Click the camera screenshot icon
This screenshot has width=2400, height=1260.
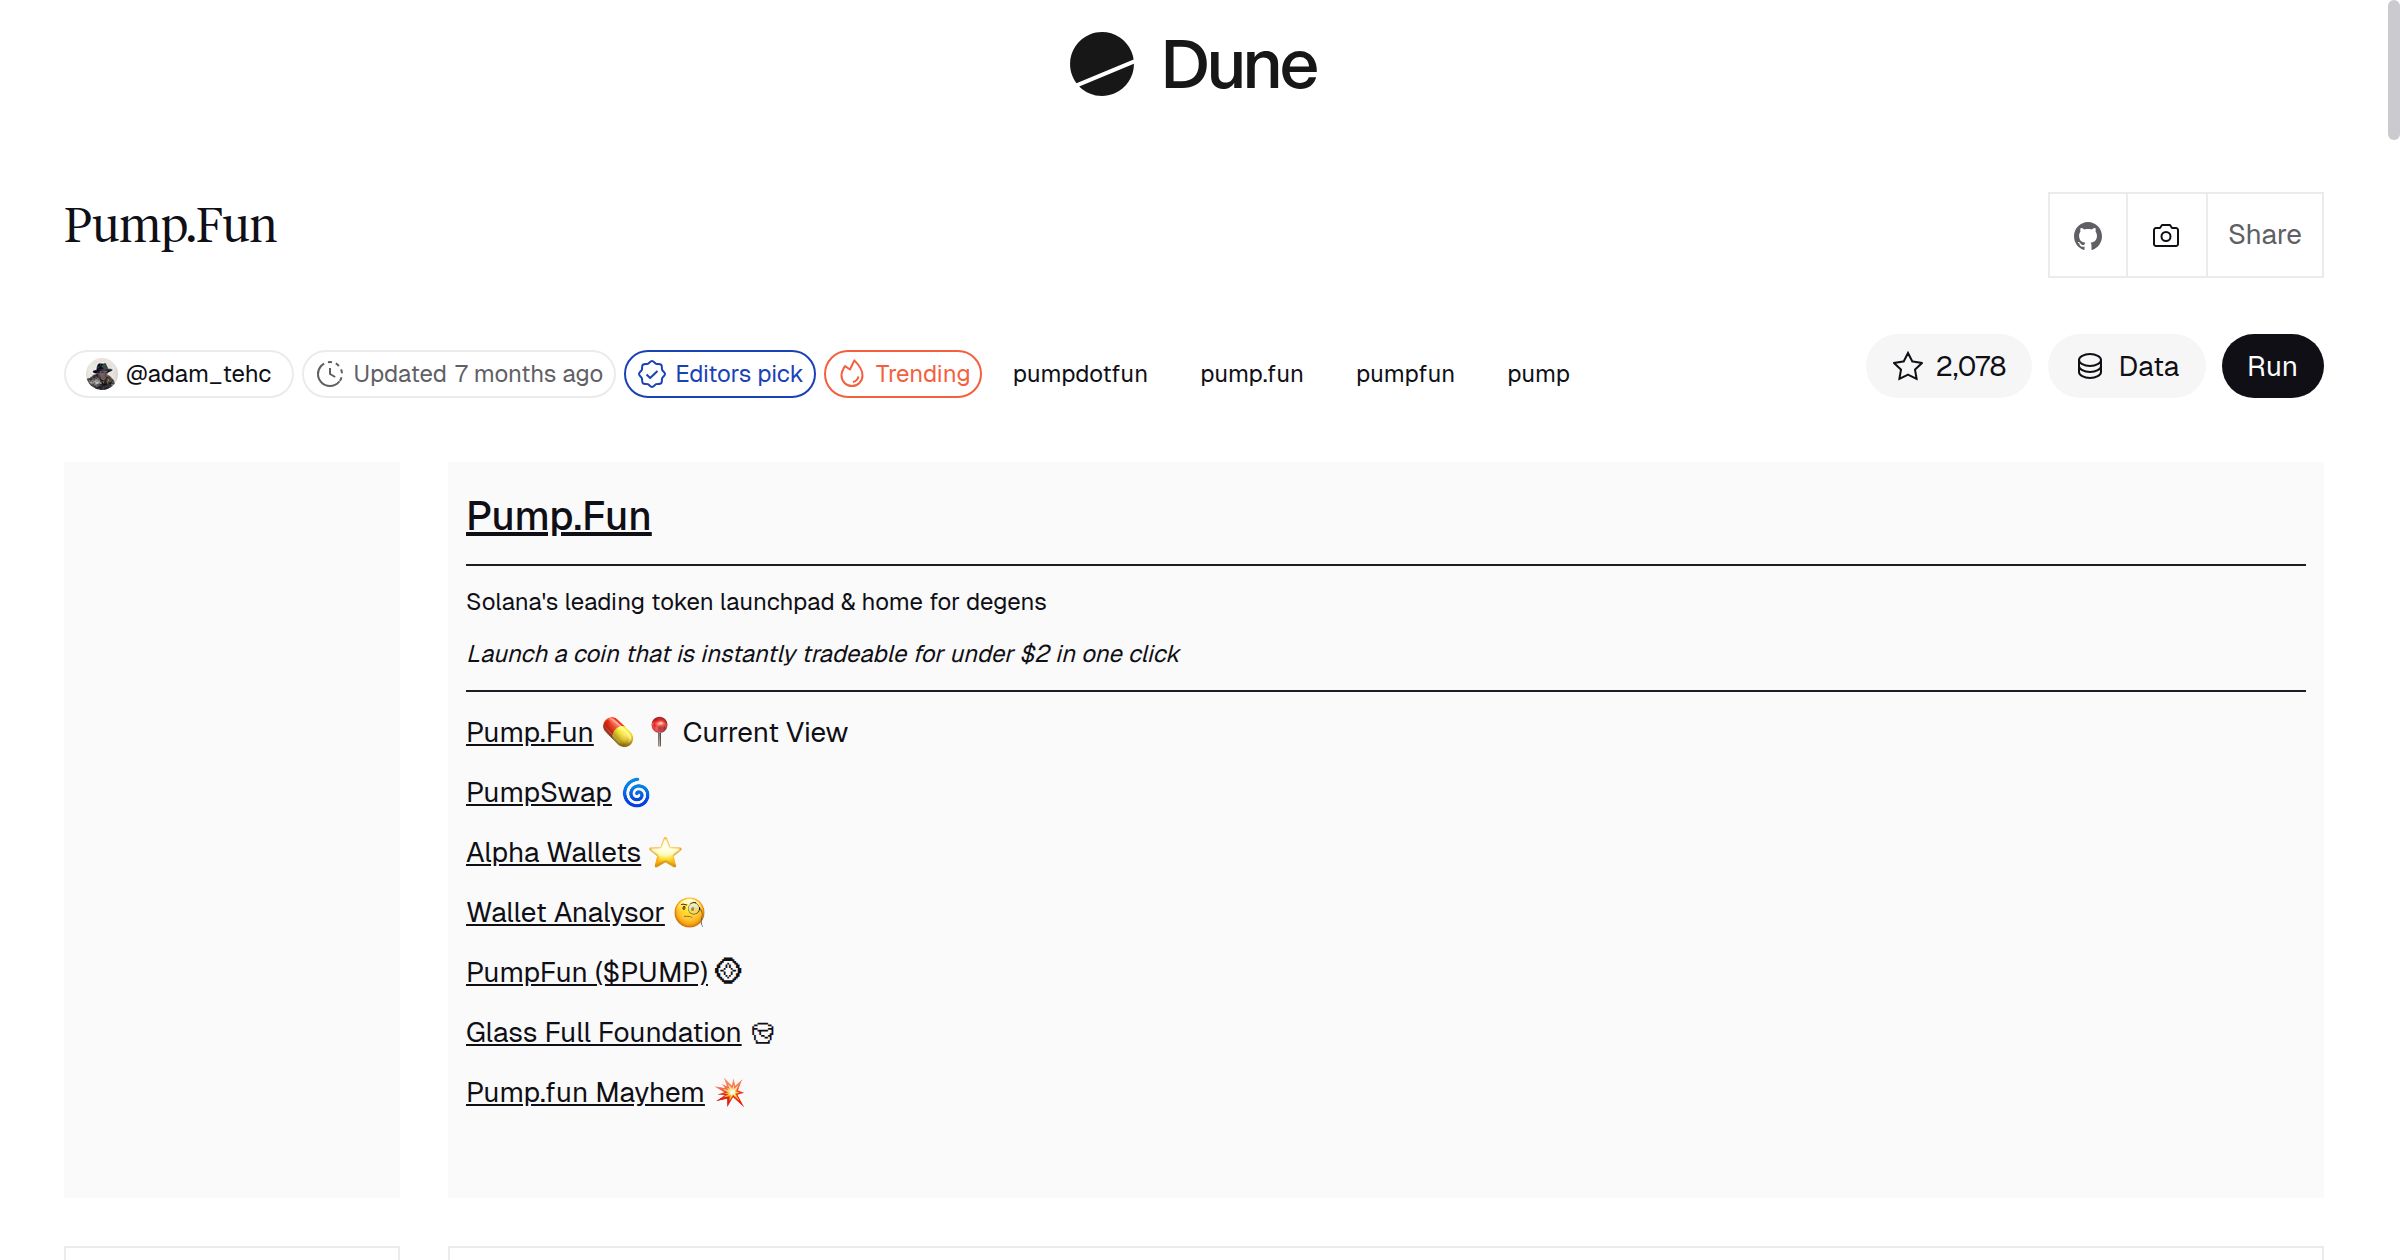2164,235
